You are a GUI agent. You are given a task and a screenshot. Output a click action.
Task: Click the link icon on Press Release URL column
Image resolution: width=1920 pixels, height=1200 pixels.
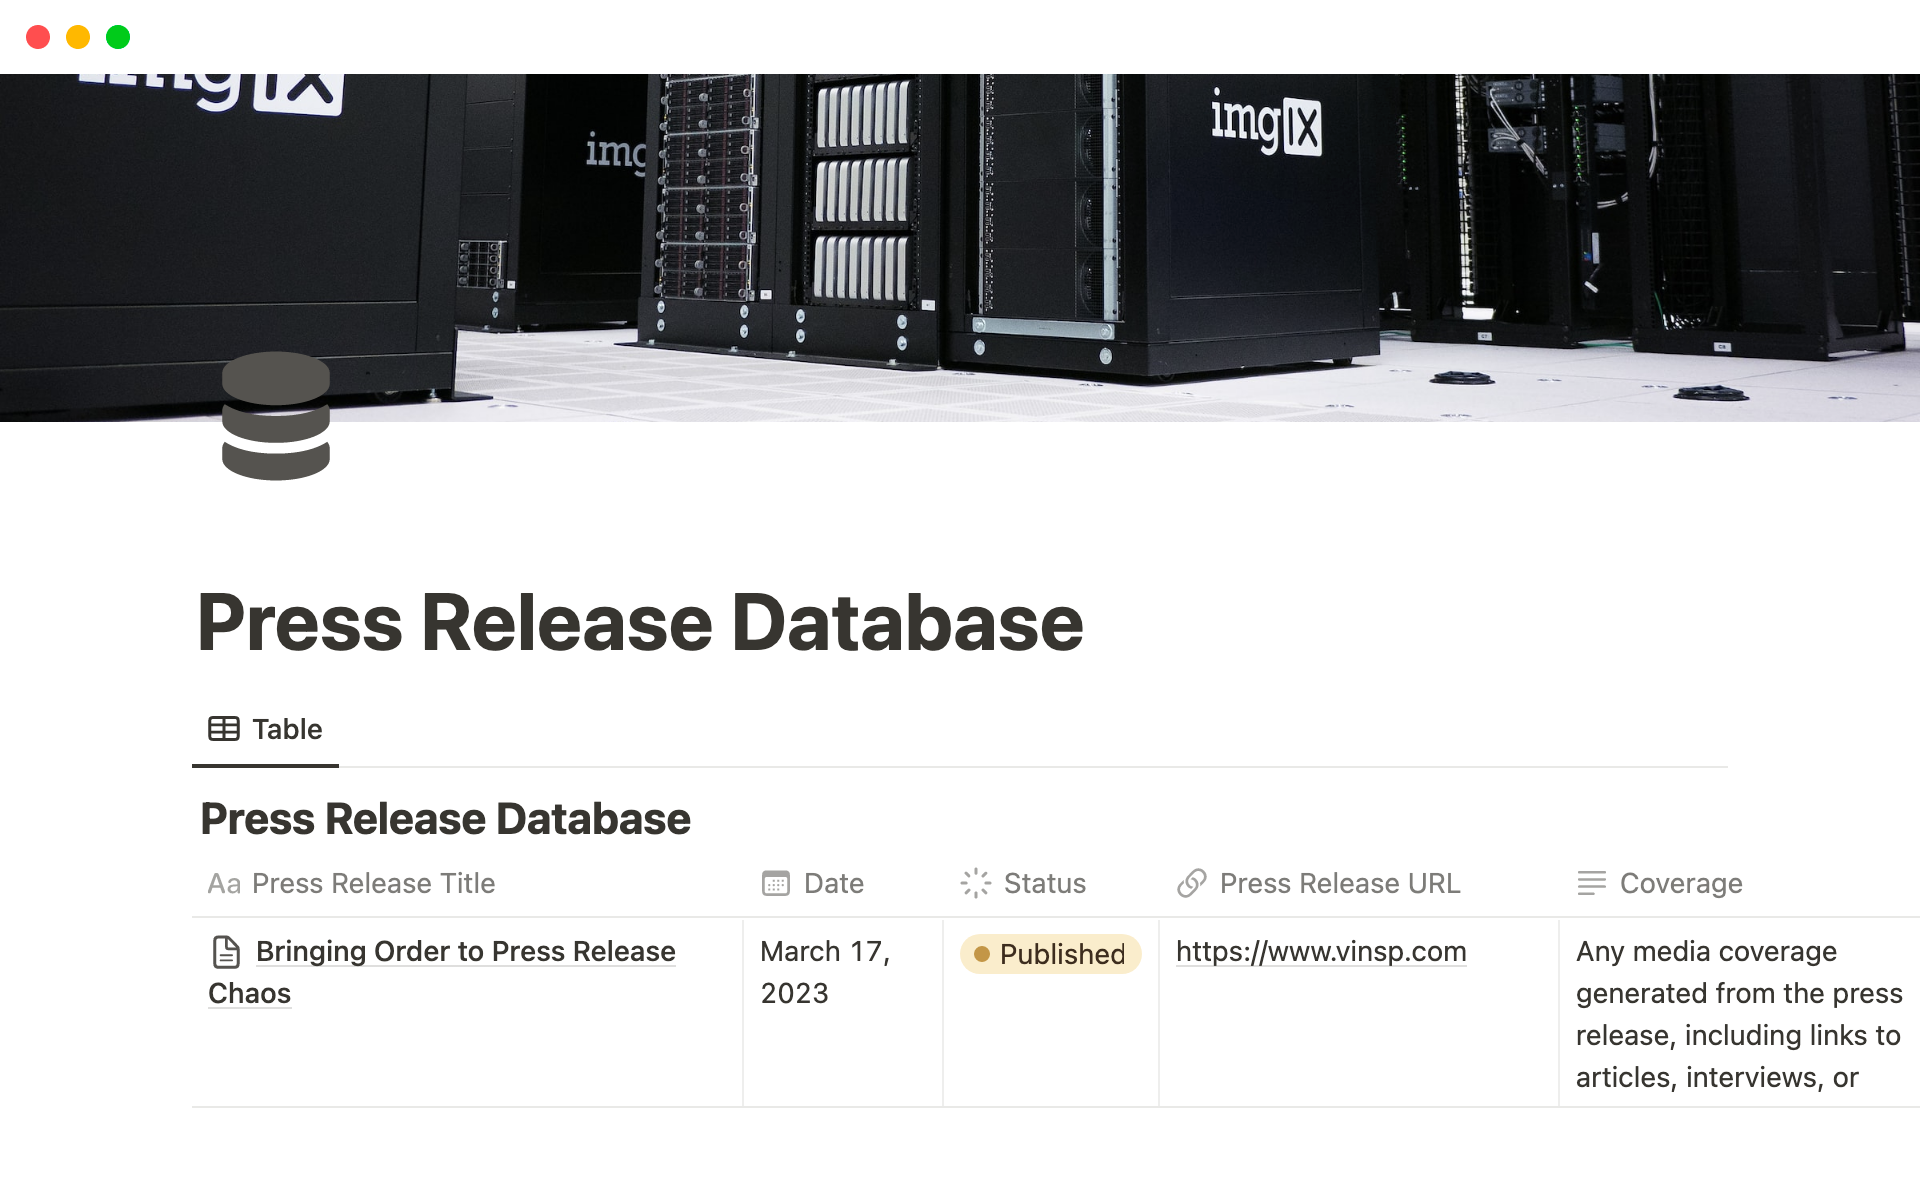tap(1192, 883)
